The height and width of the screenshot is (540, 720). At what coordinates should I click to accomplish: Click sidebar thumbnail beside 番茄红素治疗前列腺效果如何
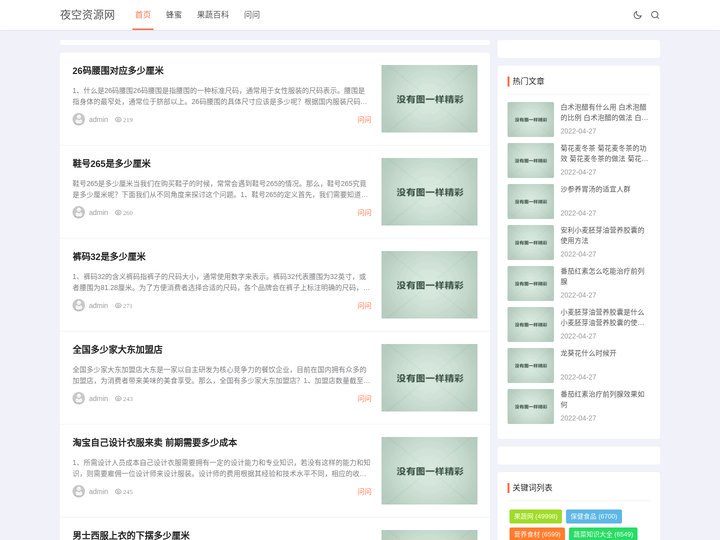530,406
